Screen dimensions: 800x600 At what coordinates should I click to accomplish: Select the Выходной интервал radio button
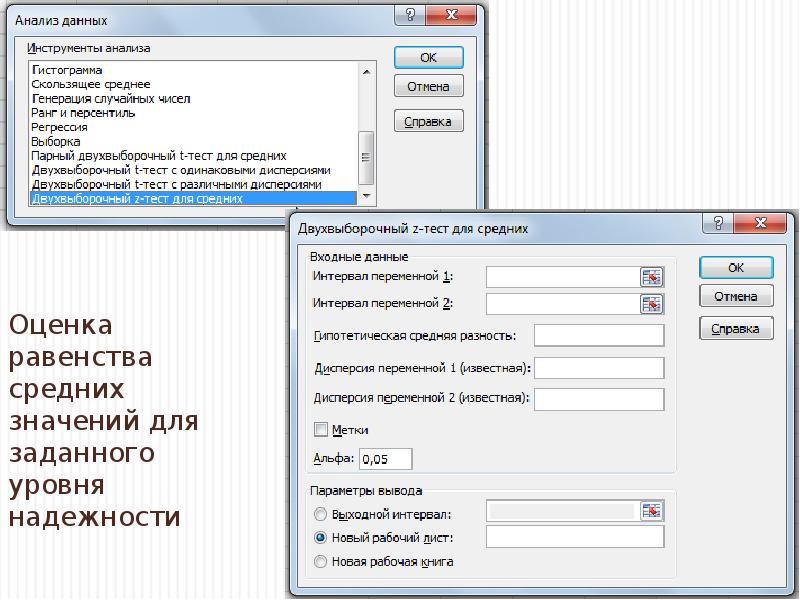click(x=321, y=514)
